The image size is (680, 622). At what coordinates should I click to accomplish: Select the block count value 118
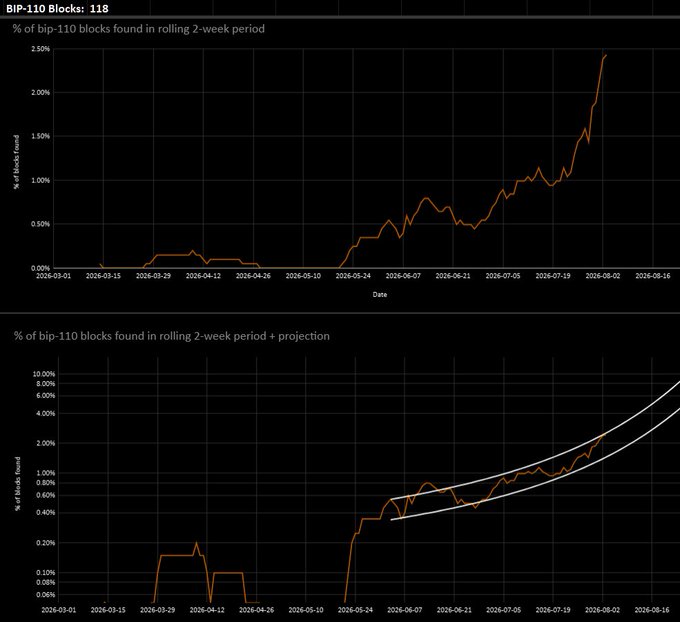click(99, 8)
